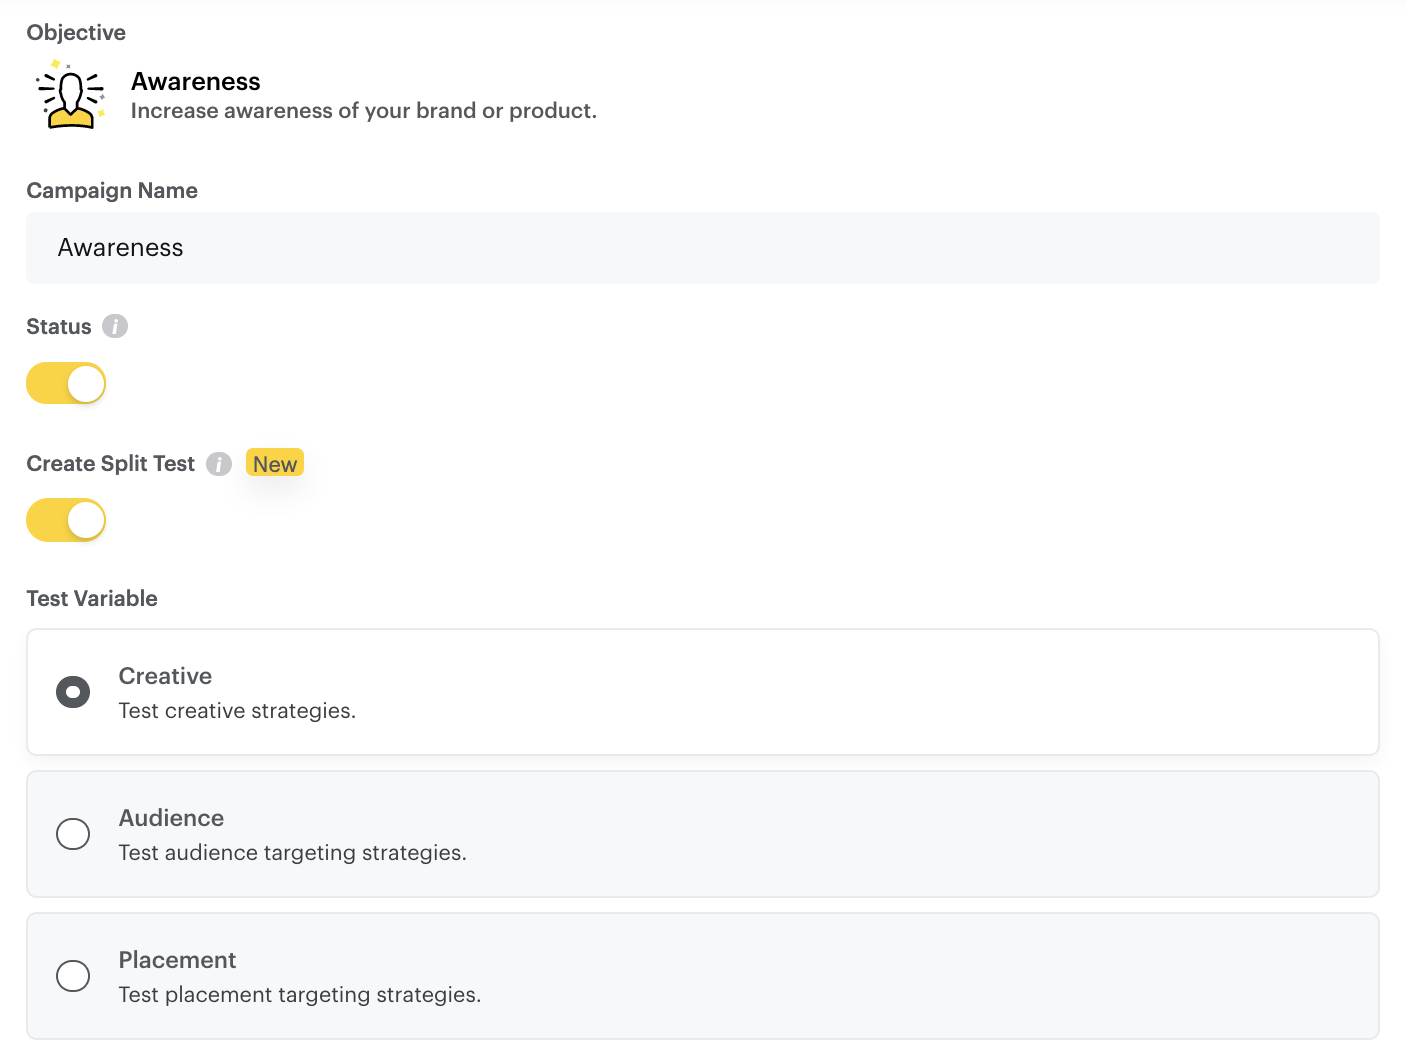Click the 'Test placement targeting strategies' description

coord(299,995)
